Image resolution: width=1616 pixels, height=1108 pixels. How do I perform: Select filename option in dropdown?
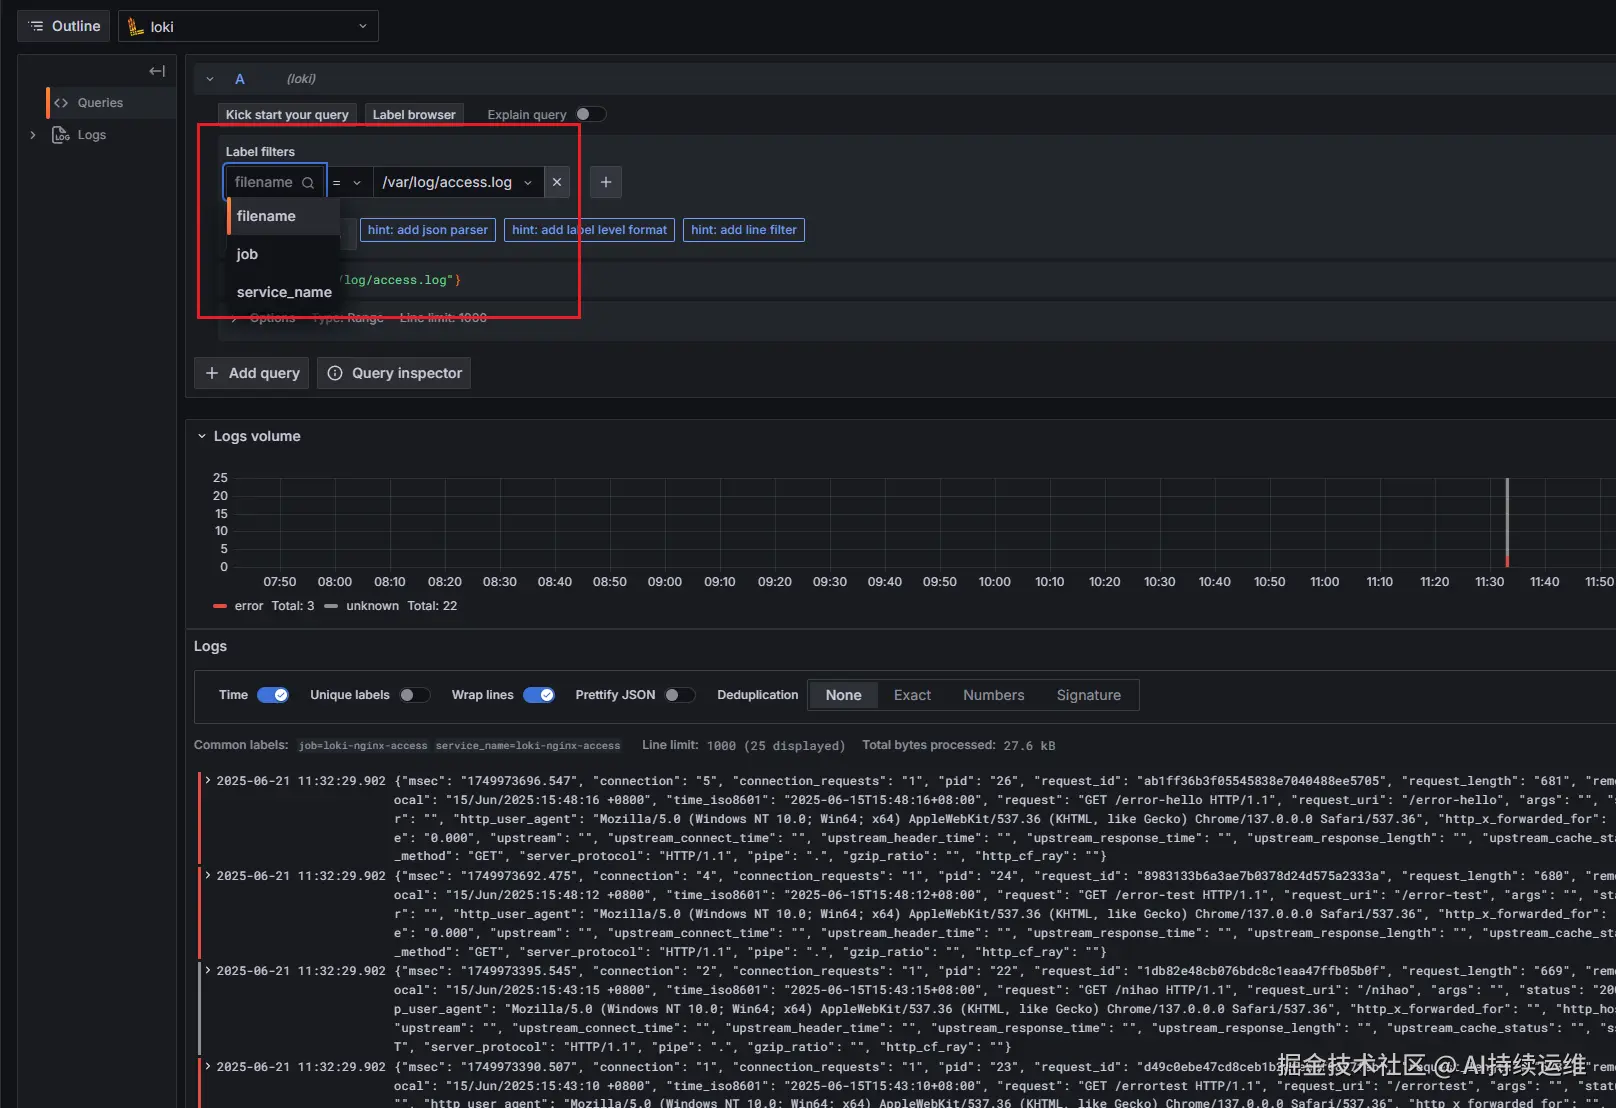point(284,216)
